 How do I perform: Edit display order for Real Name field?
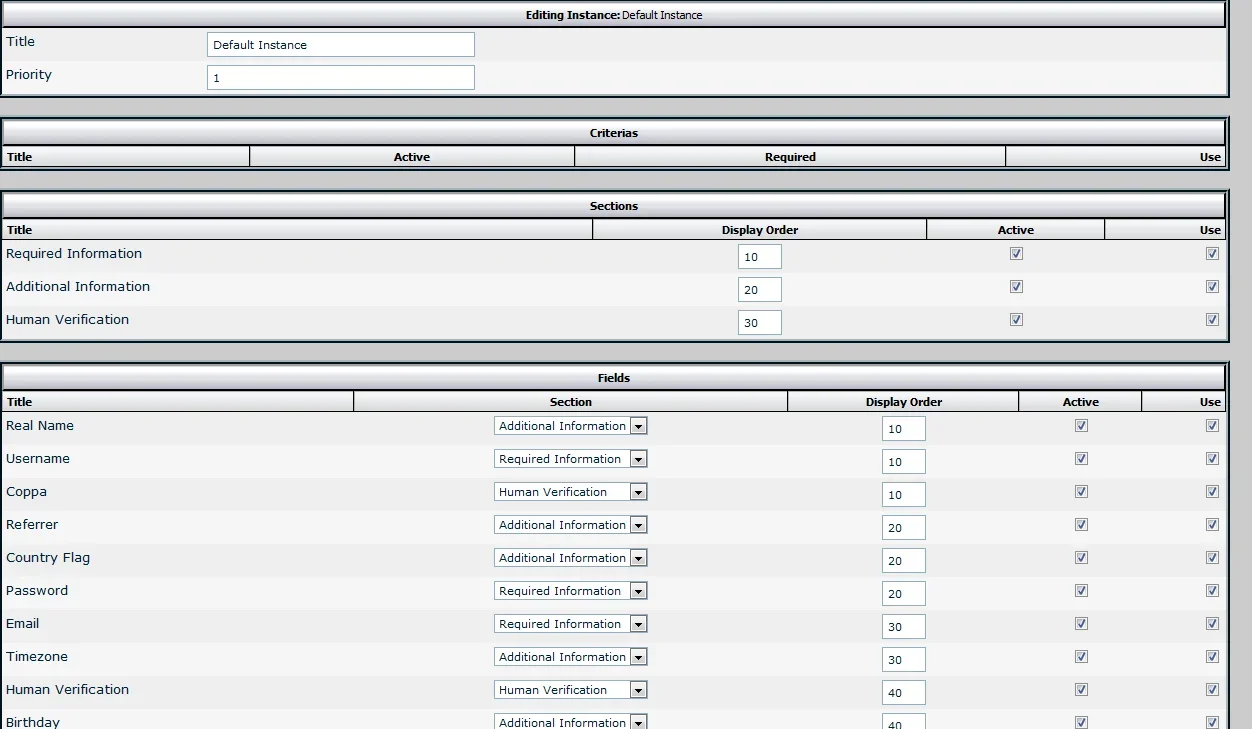[x=904, y=429]
